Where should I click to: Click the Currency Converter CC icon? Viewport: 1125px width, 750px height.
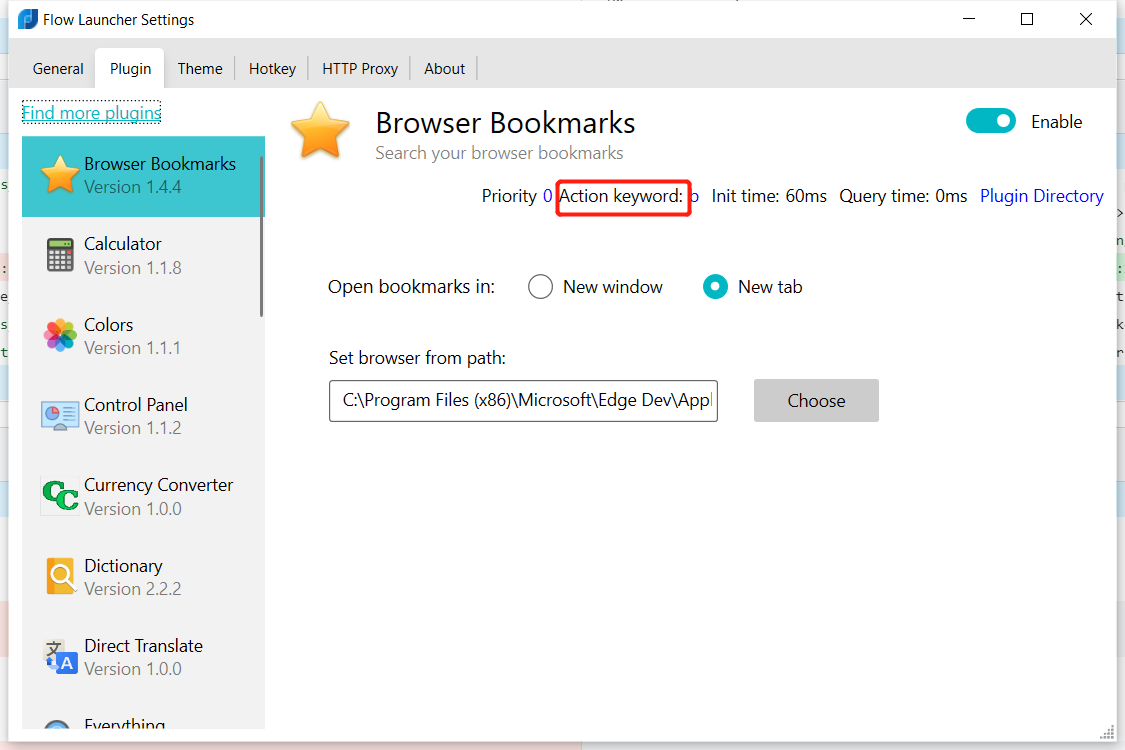click(60, 496)
